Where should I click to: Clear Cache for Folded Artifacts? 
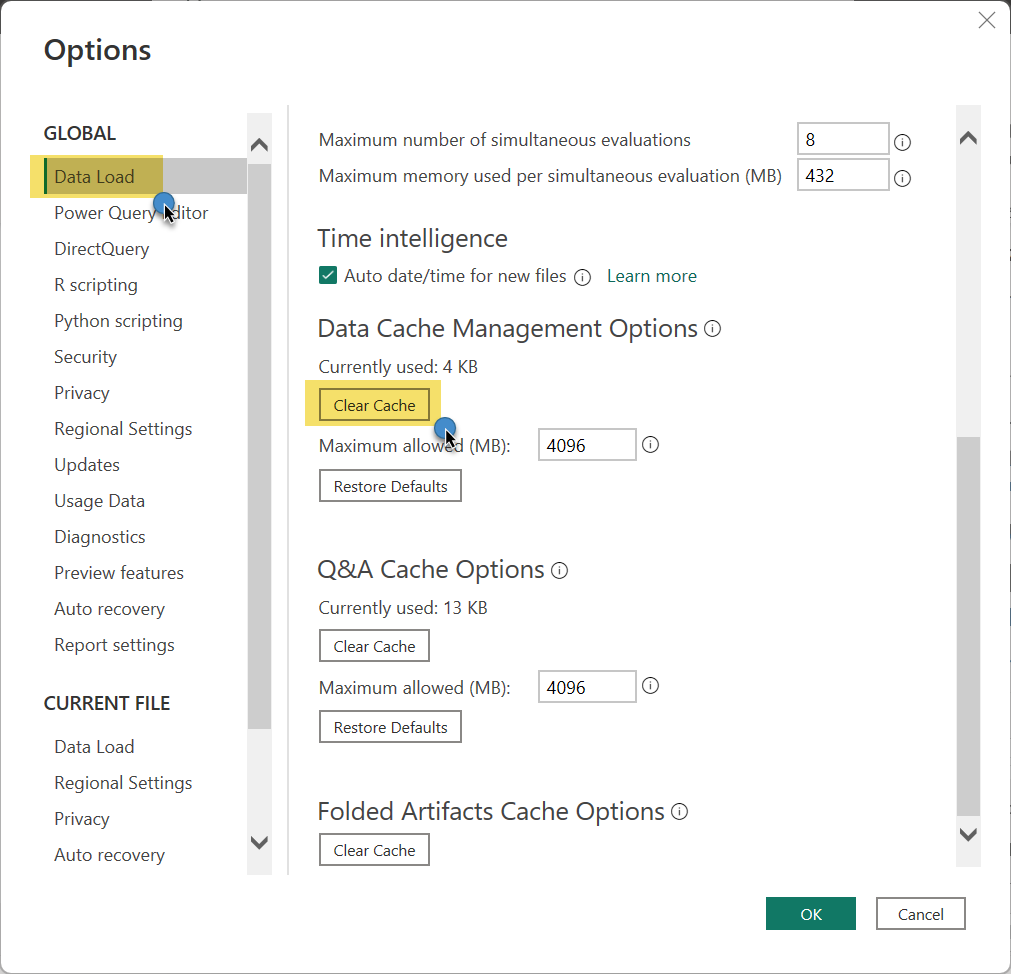coord(374,850)
